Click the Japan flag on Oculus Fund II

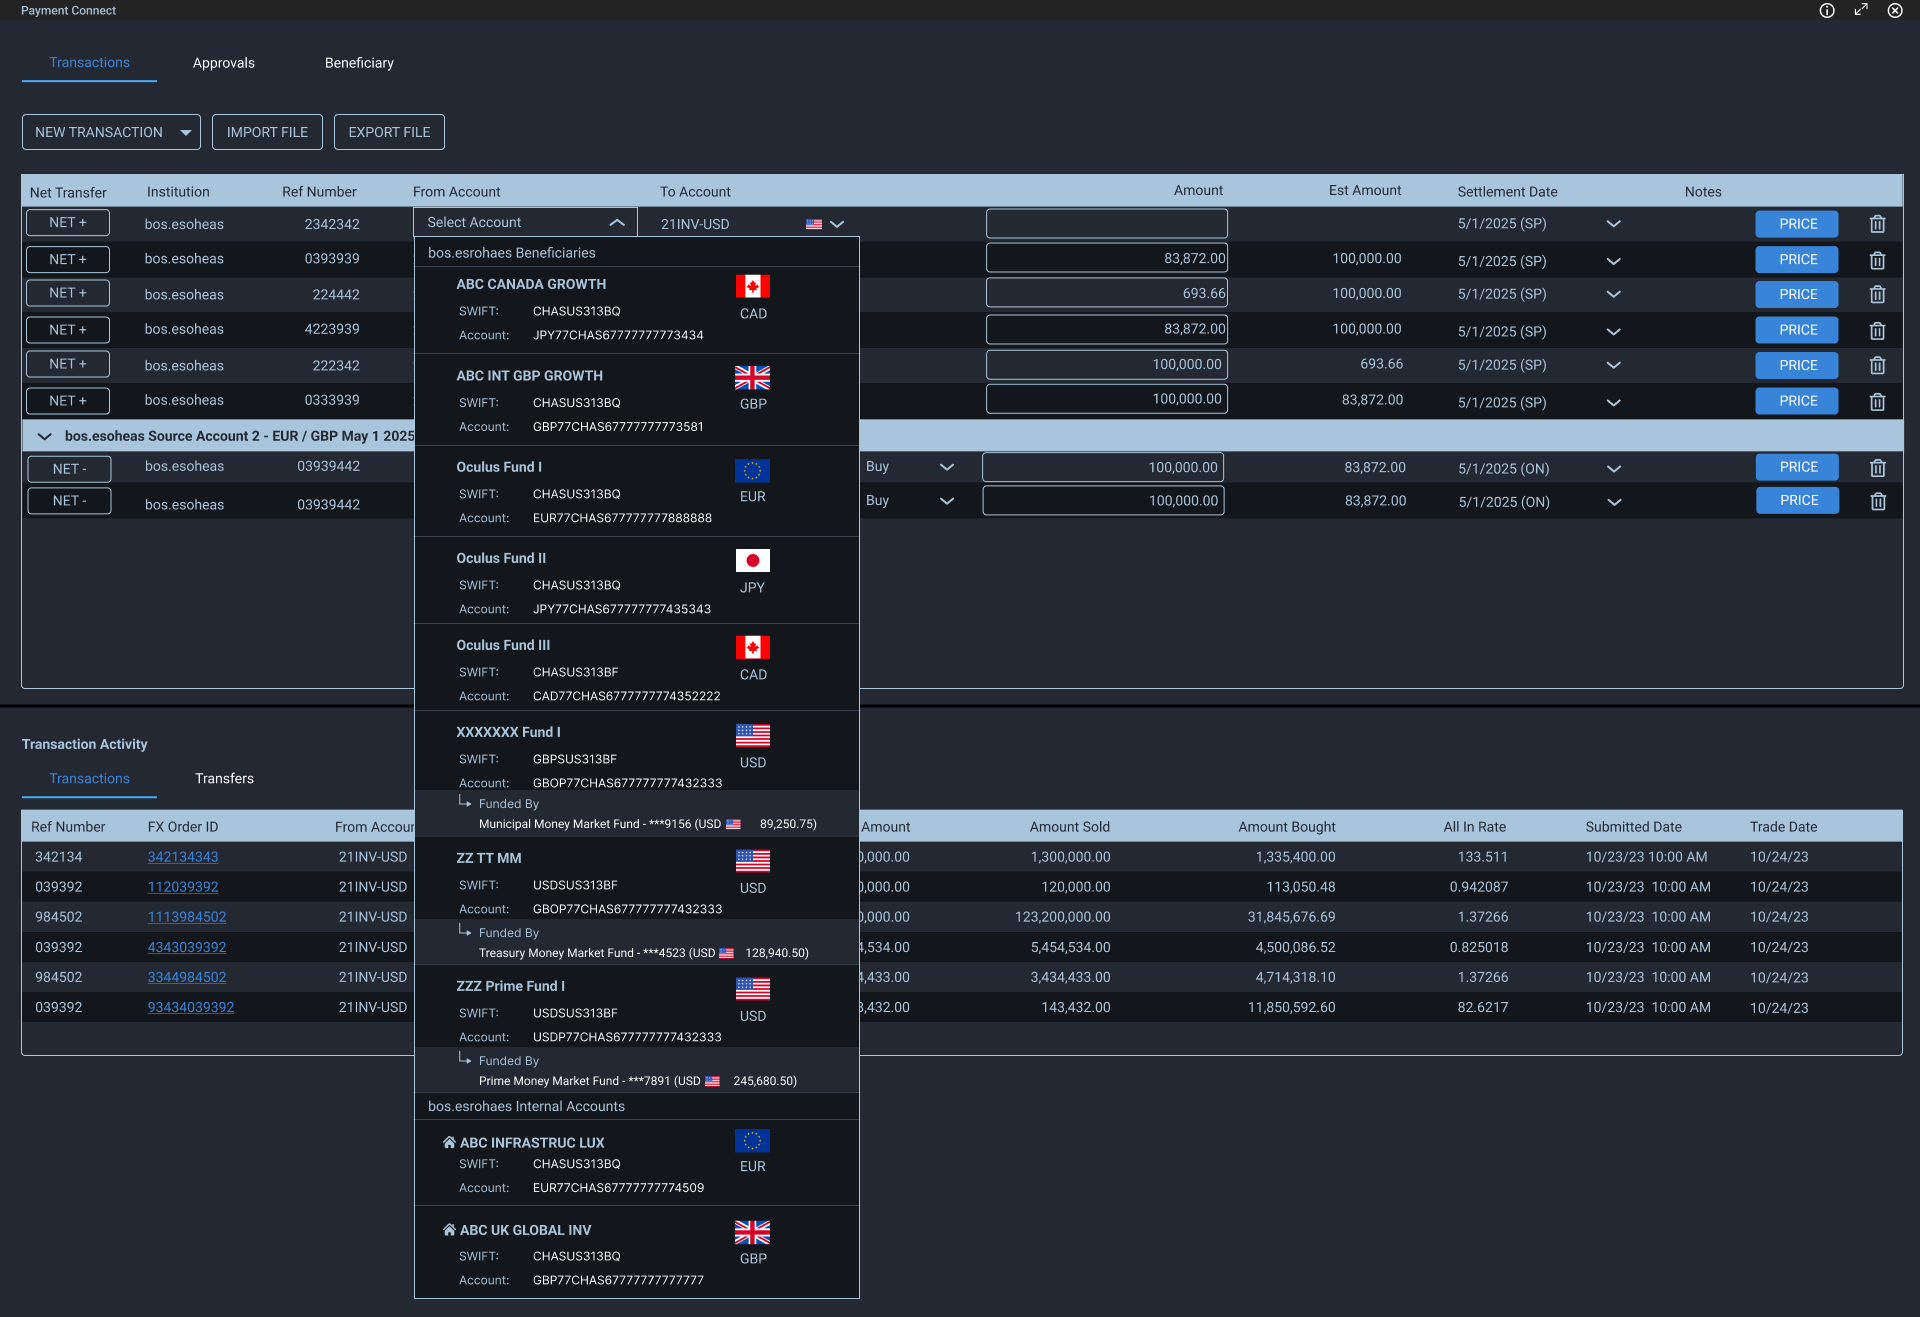[x=752, y=560]
